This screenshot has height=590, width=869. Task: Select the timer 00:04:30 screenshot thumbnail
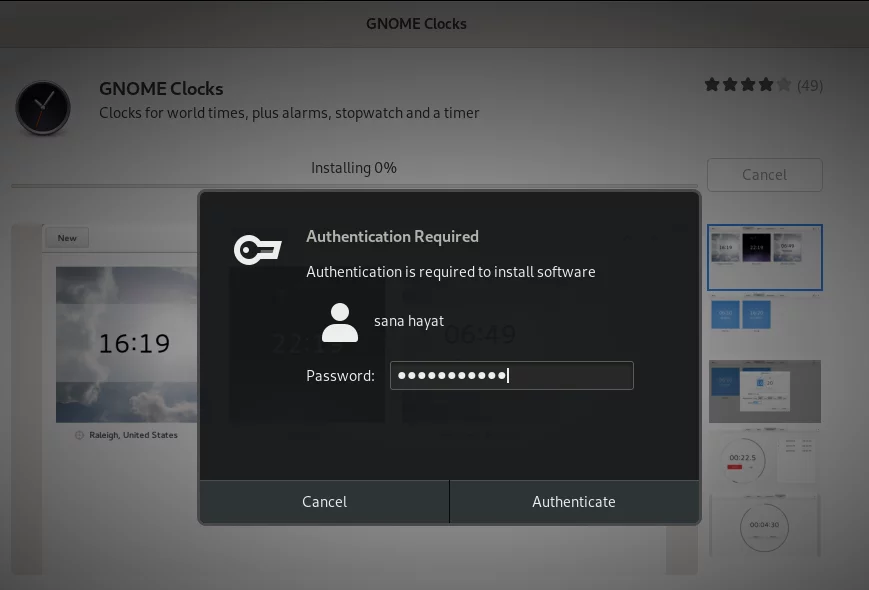pyautogui.click(x=765, y=525)
